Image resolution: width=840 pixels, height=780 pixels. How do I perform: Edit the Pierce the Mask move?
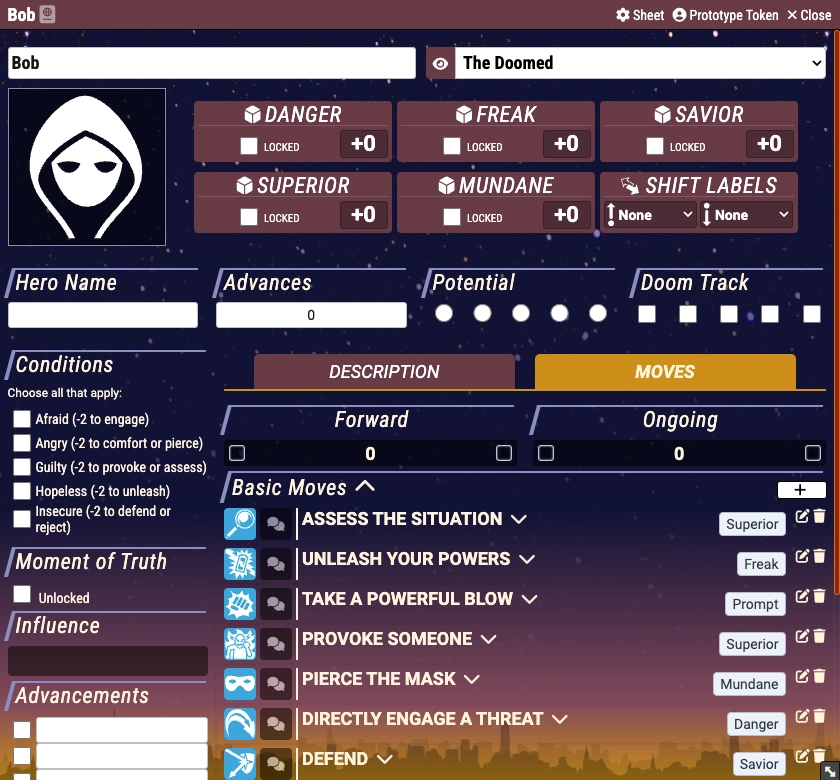pos(802,676)
